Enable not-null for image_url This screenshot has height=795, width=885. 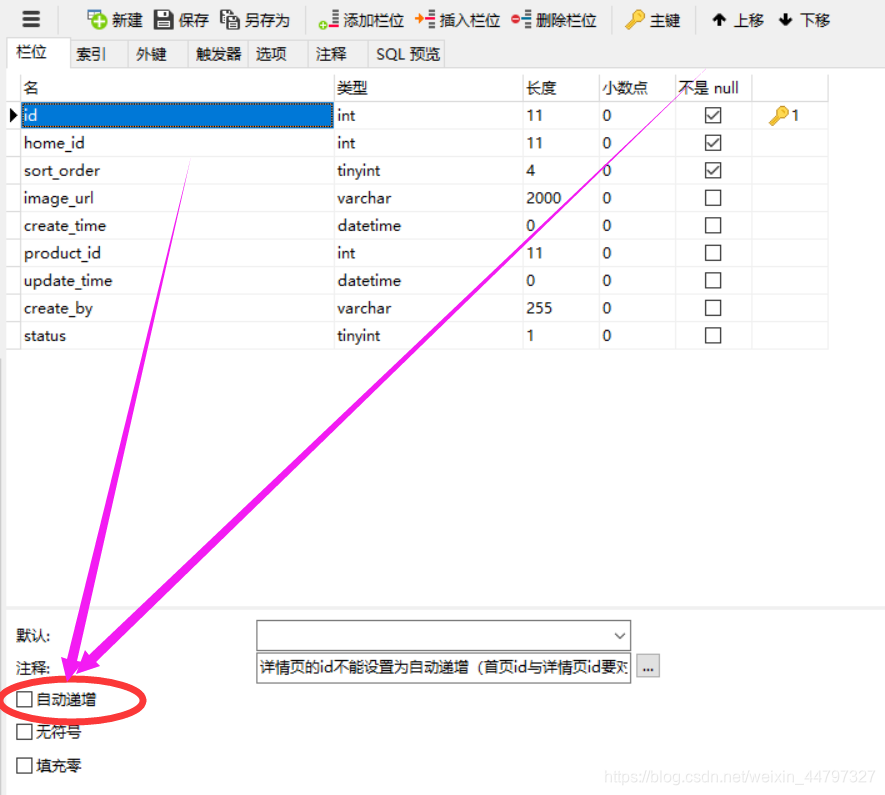(713, 198)
